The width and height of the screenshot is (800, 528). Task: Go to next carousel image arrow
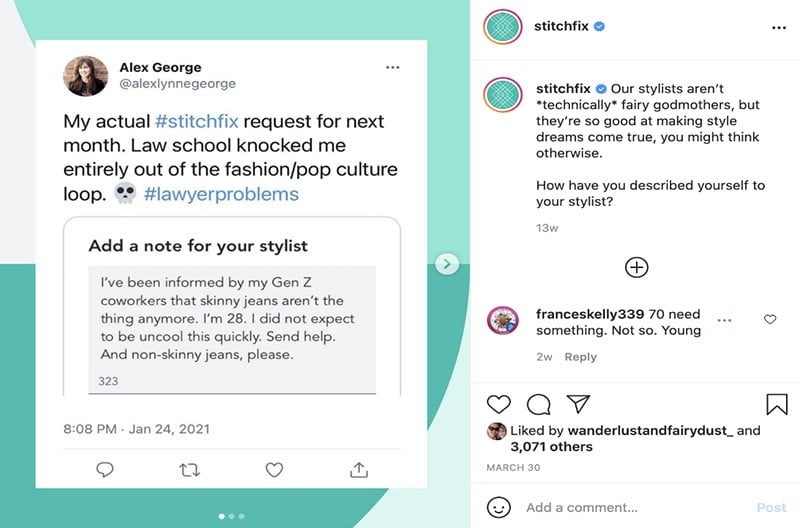pos(447,264)
